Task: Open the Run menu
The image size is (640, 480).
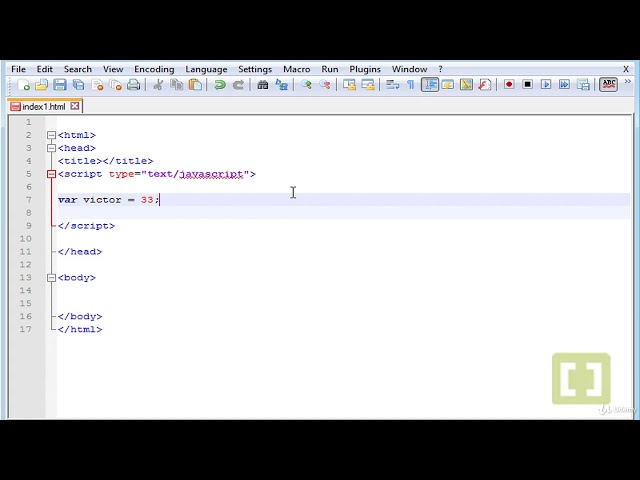Action: (330, 69)
